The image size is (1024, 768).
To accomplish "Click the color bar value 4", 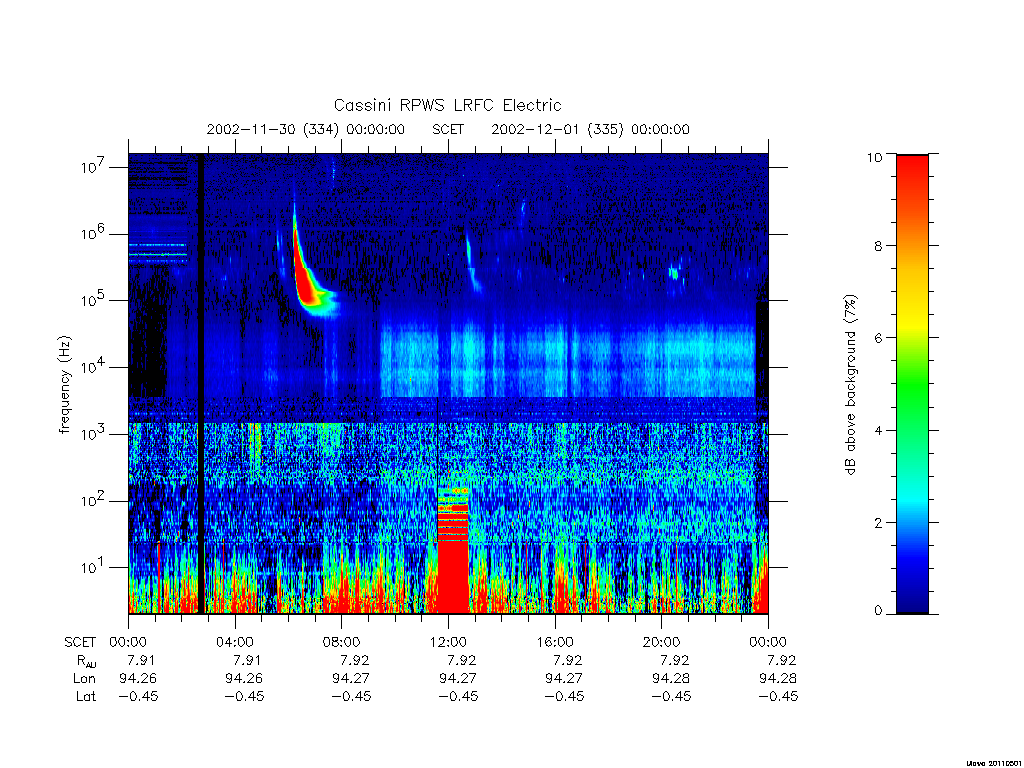I will tap(878, 430).
